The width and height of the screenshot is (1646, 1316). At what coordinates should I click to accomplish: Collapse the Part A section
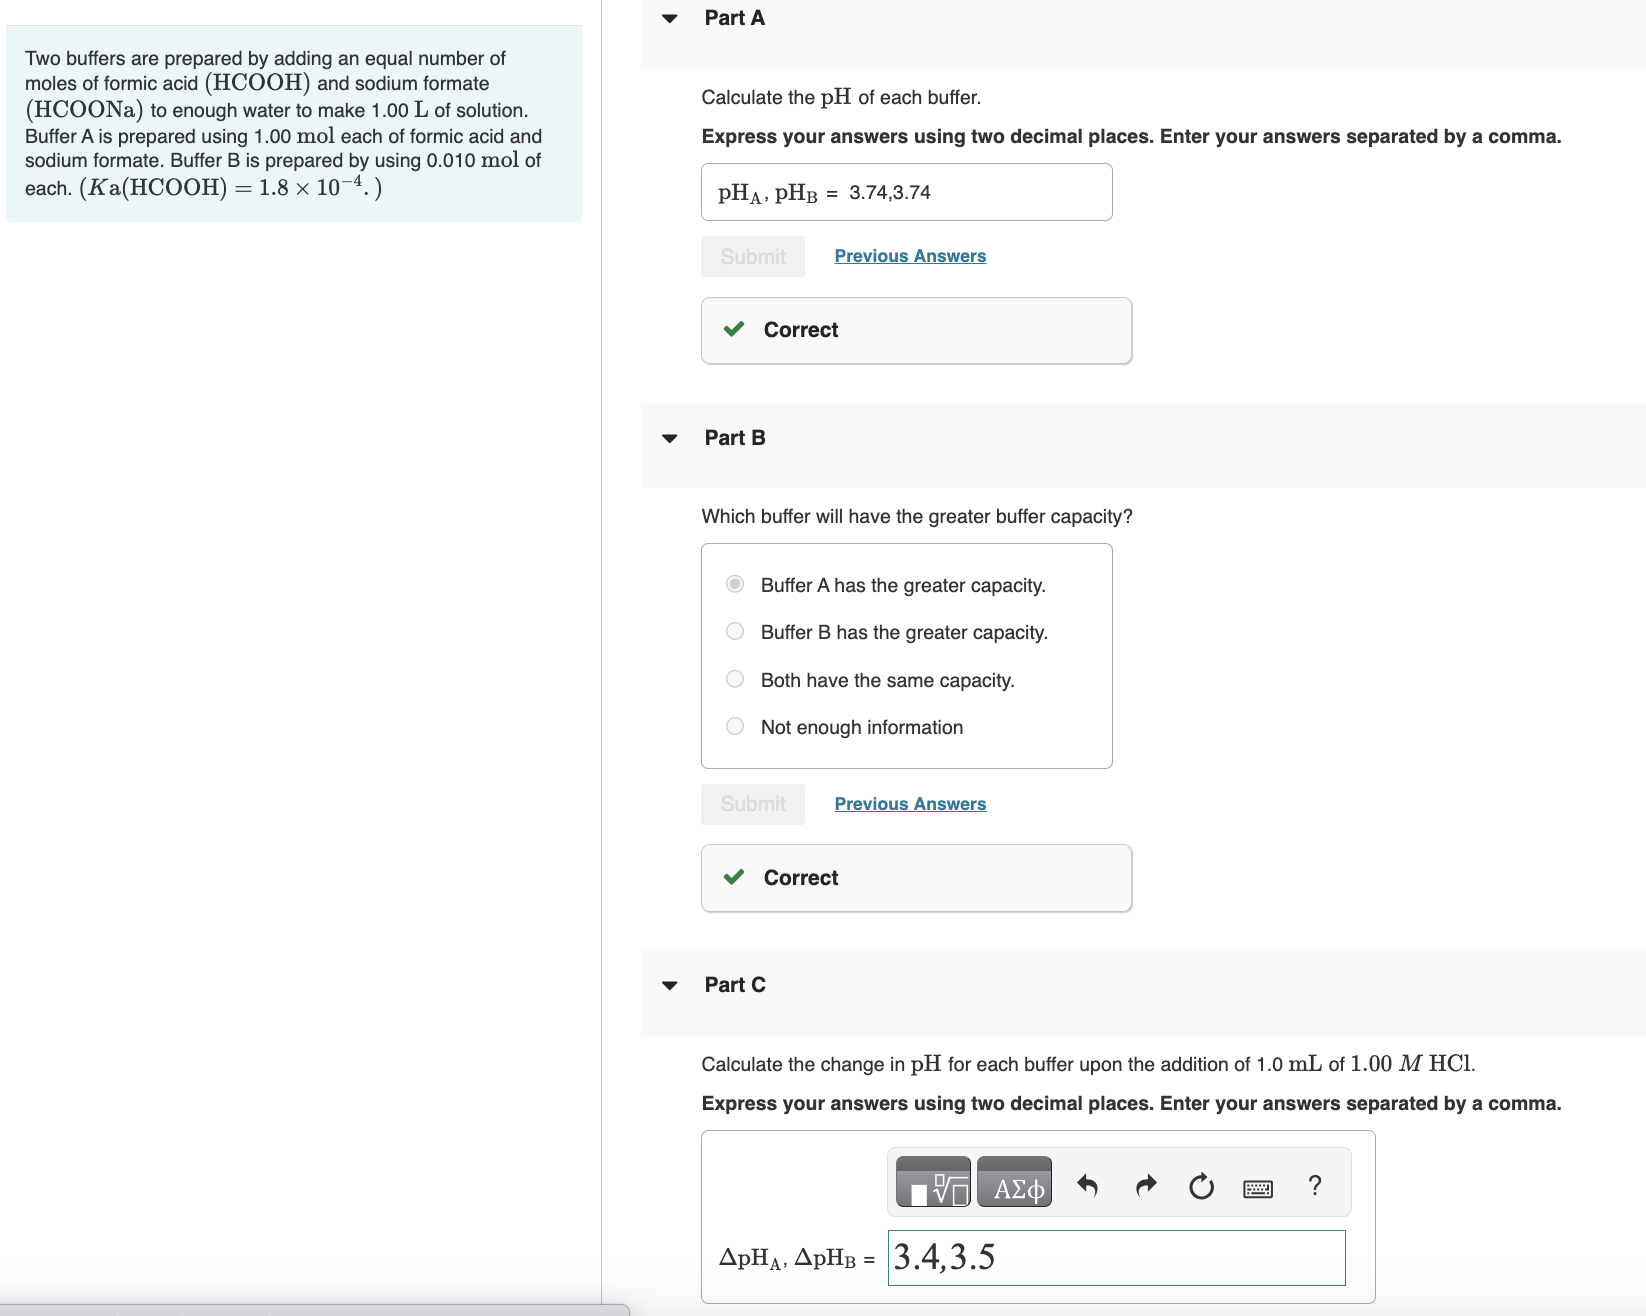tap(668, 18)
